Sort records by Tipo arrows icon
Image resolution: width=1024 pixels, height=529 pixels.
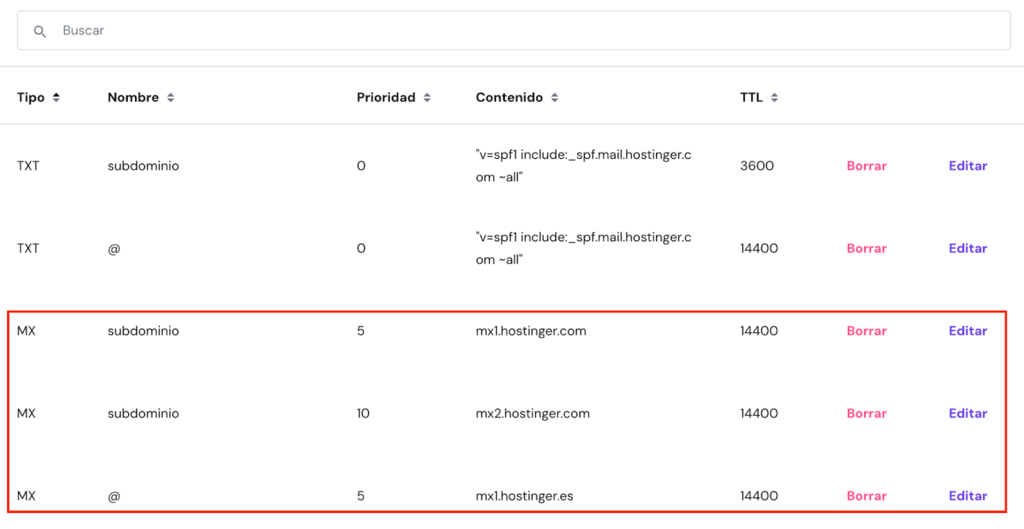pyautogui.click(x=57, y=98)
